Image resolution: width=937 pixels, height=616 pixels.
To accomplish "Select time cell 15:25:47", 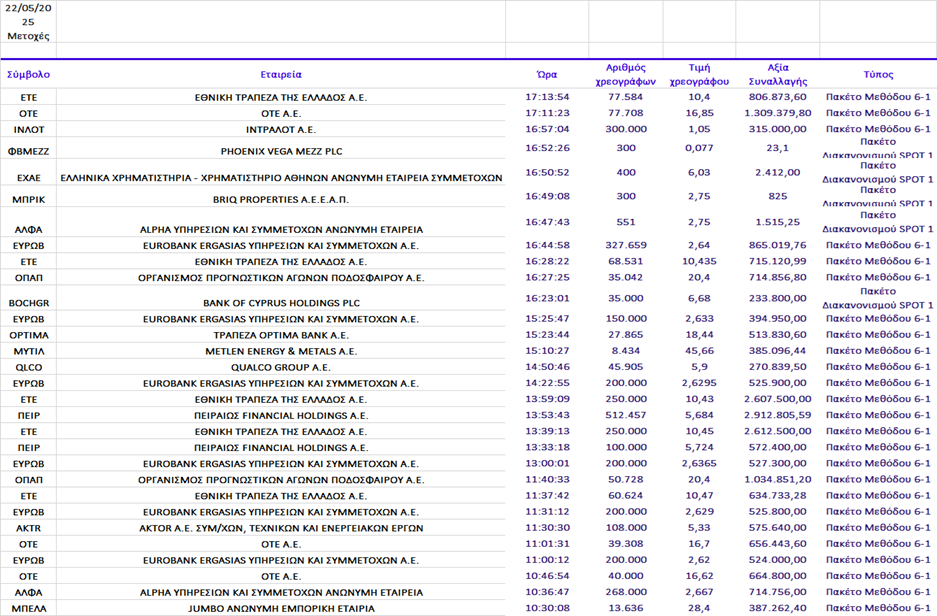I will 547,318.
